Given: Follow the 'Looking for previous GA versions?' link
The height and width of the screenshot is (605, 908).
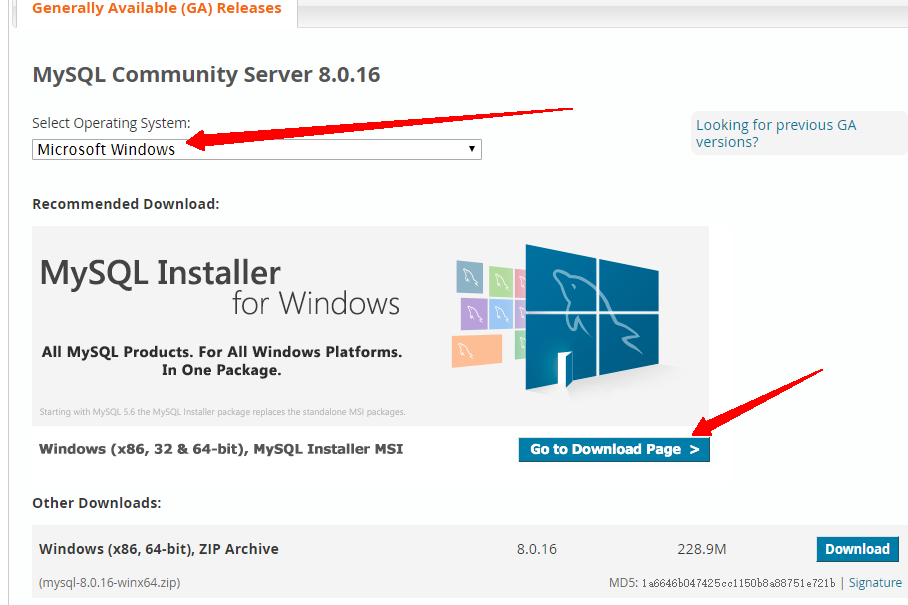Looking at the screenshot, I should 776,133.
